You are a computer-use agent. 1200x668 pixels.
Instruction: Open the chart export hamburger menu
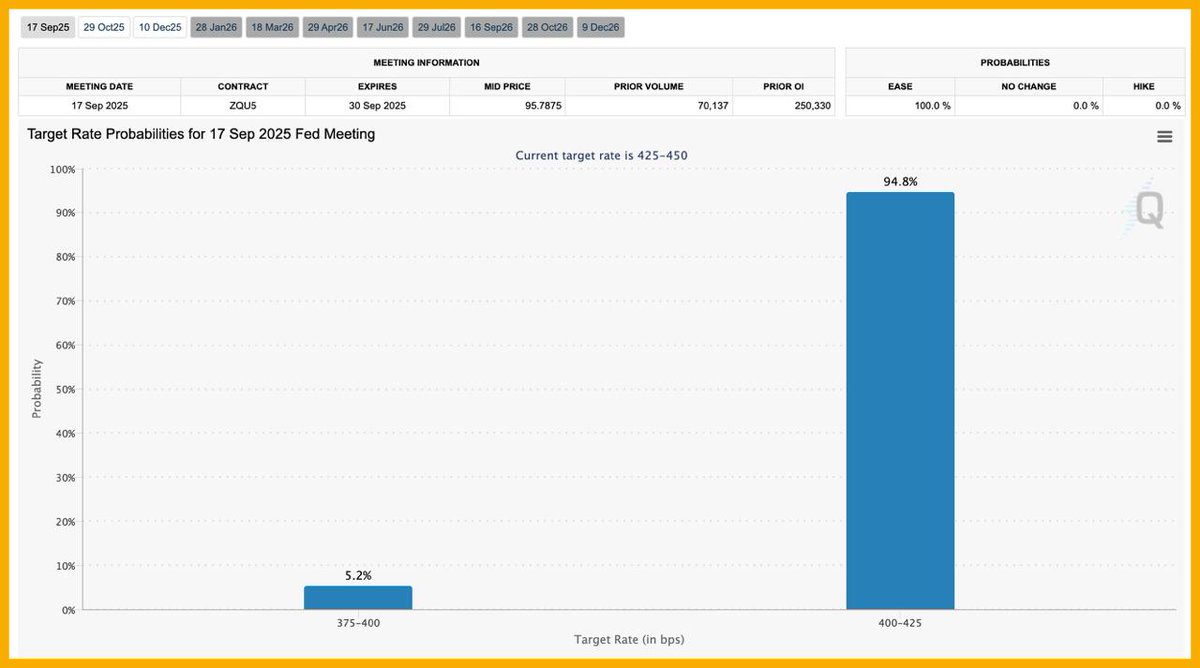point(1164,136)
